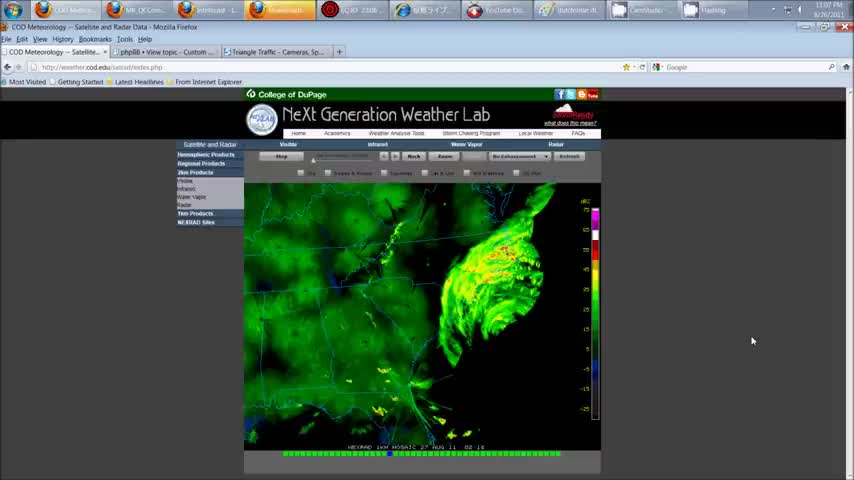Click the animation speed slider handle
The height and width of the screenshot is (480, 854).
pos(313,160)
